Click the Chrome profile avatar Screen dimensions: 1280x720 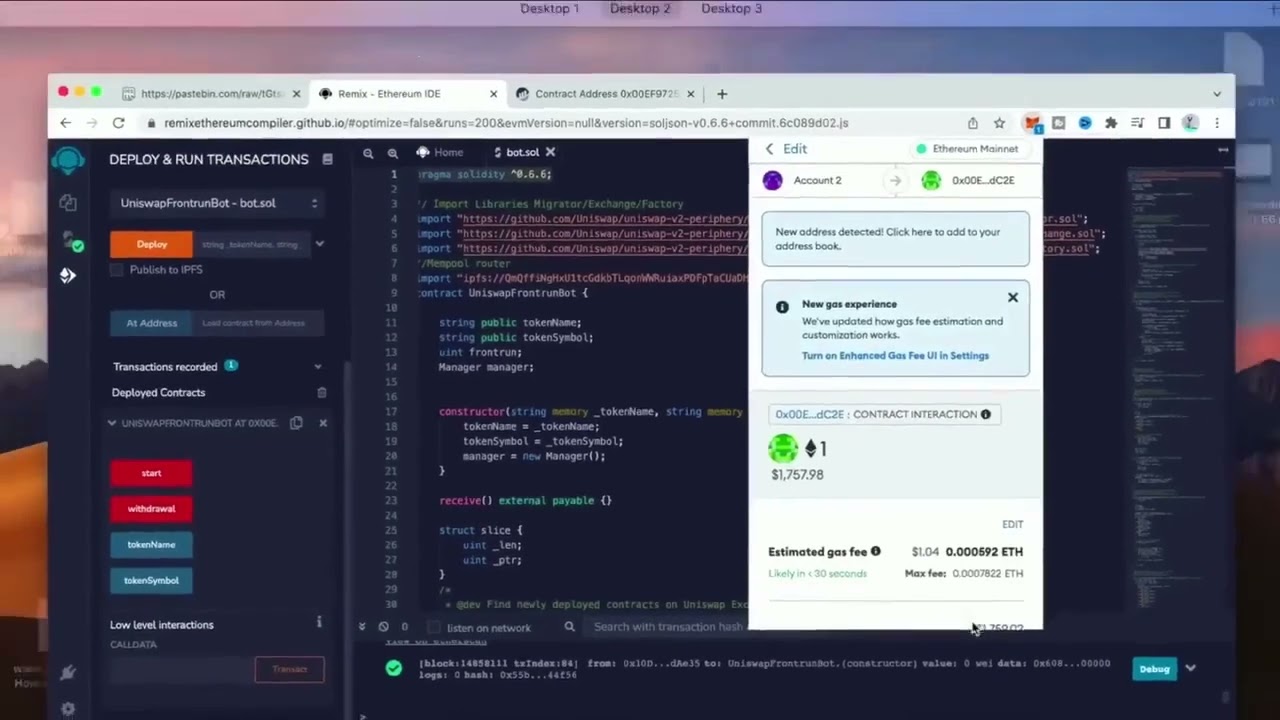click(1190, 123)
